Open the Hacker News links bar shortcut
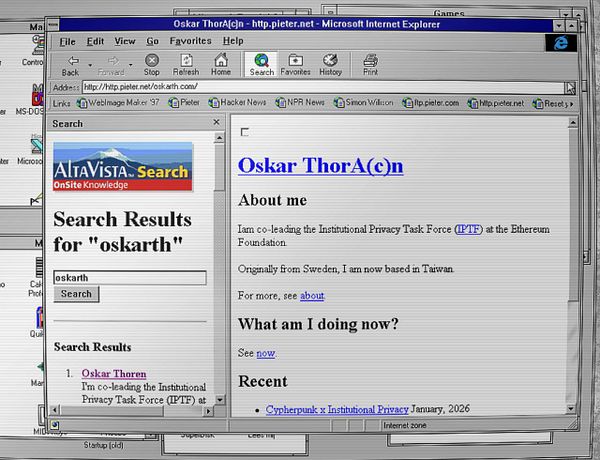Viewport: 600px width, 460px height. [x=237, y=103]
